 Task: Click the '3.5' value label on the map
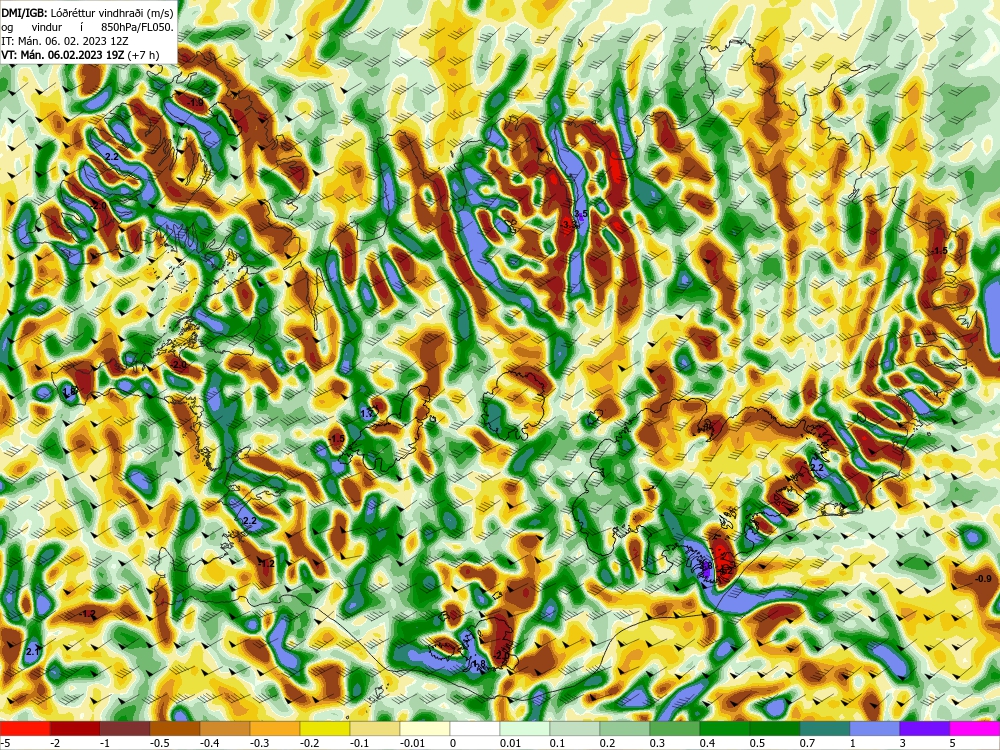[x=581, y=213]
